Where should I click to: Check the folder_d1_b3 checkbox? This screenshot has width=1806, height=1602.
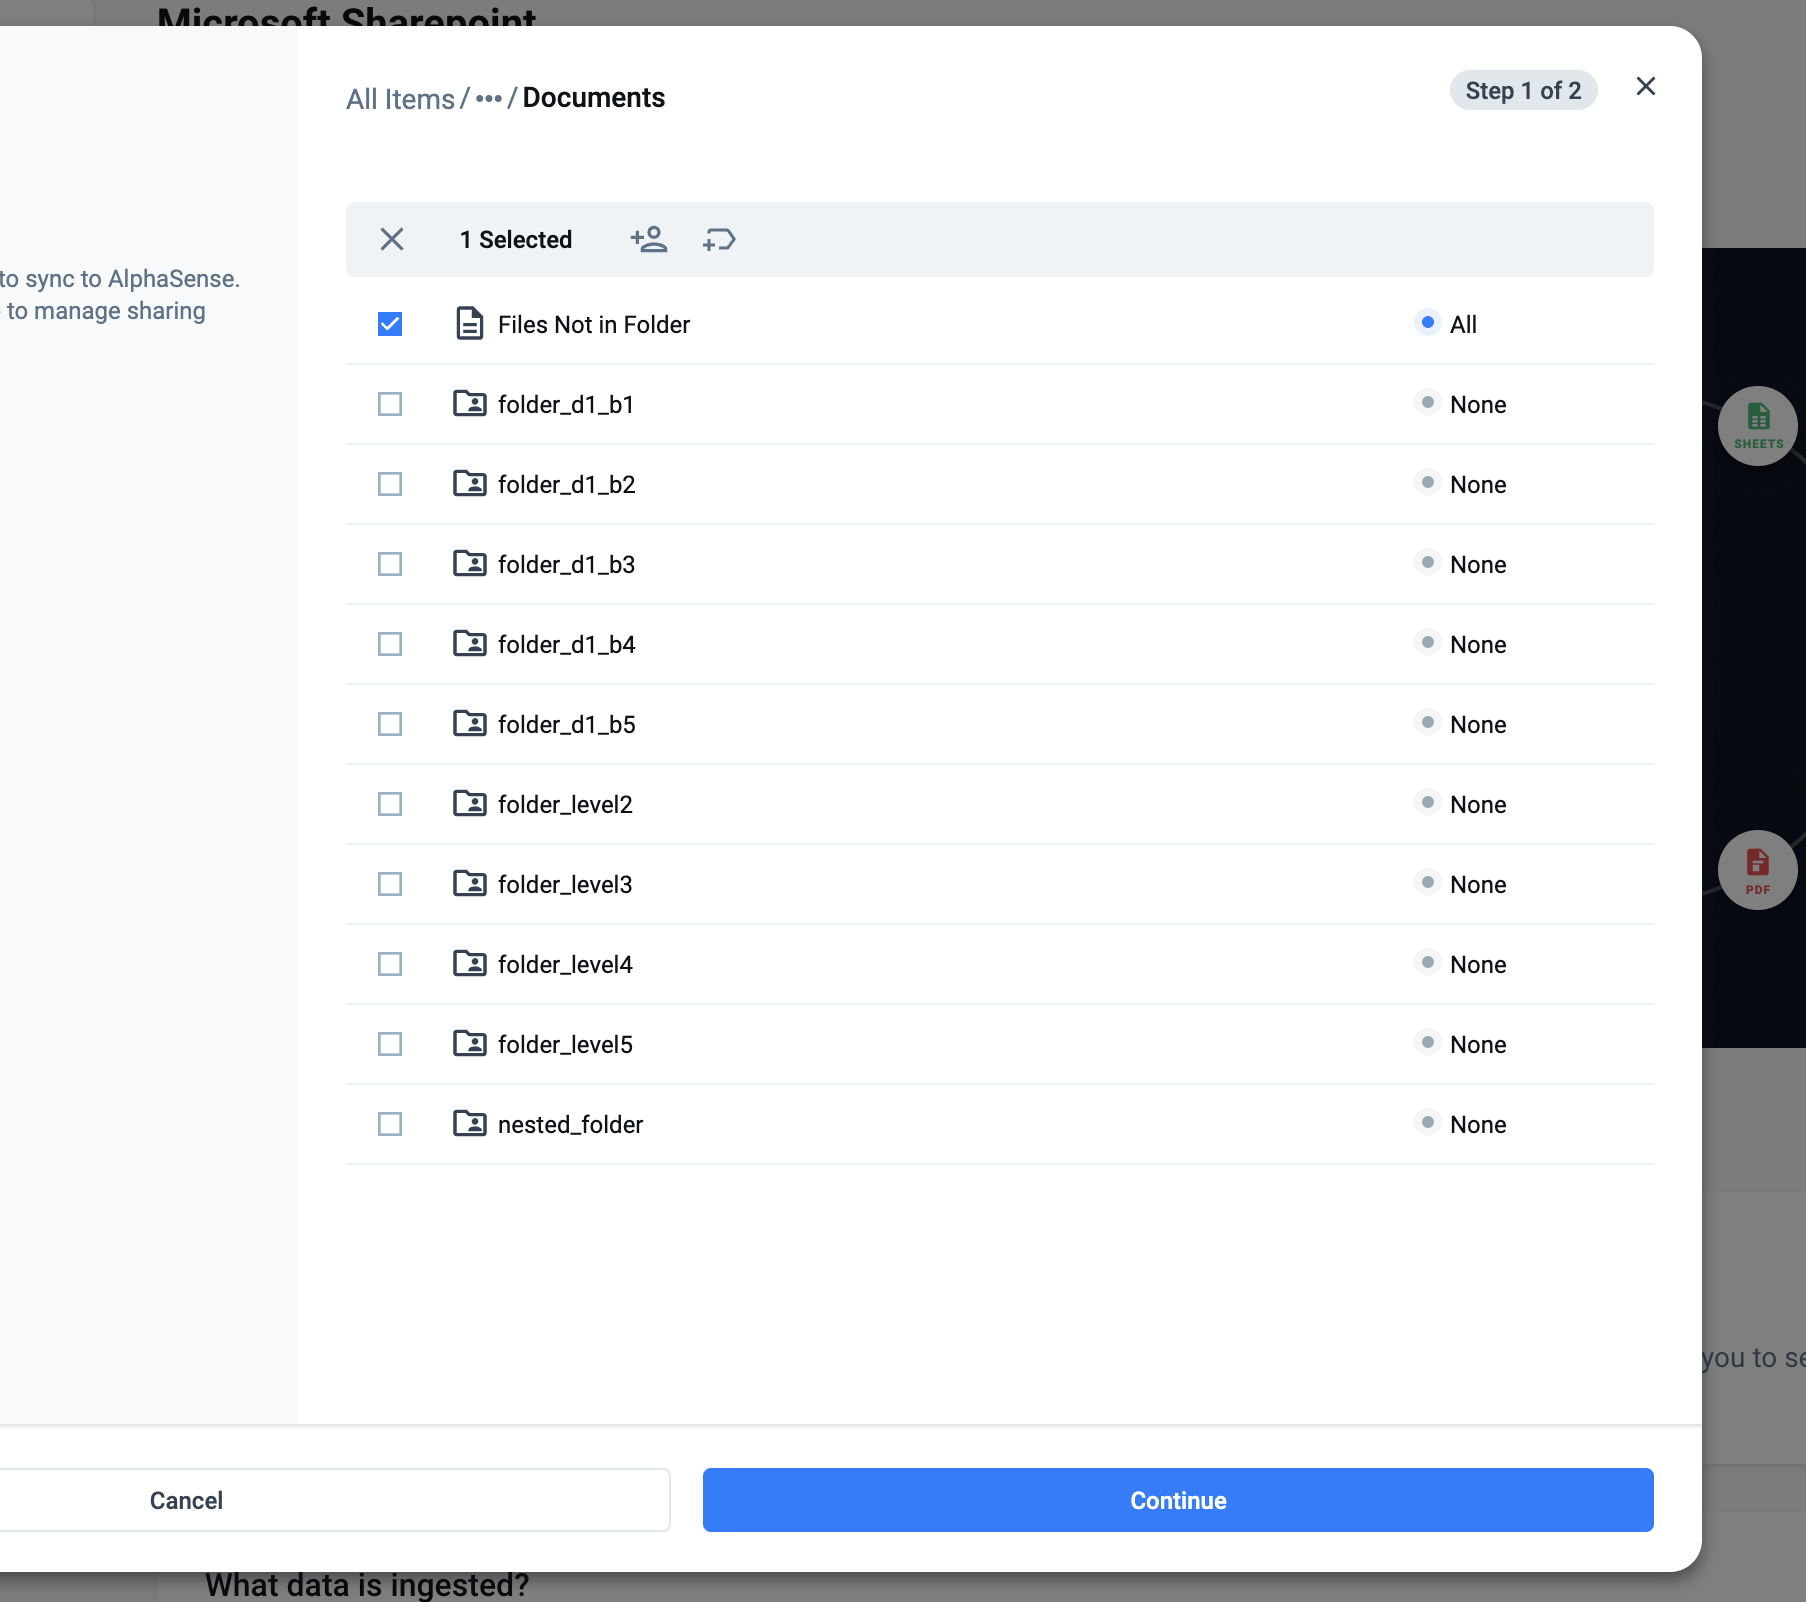click(390, 564)
